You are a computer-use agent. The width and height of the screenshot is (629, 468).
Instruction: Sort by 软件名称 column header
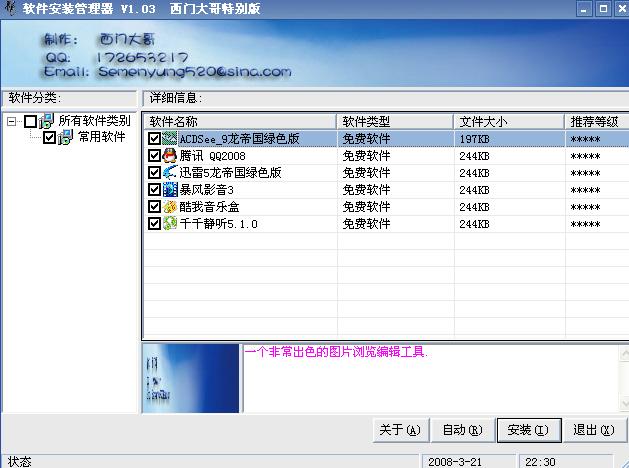coord(239,122)
